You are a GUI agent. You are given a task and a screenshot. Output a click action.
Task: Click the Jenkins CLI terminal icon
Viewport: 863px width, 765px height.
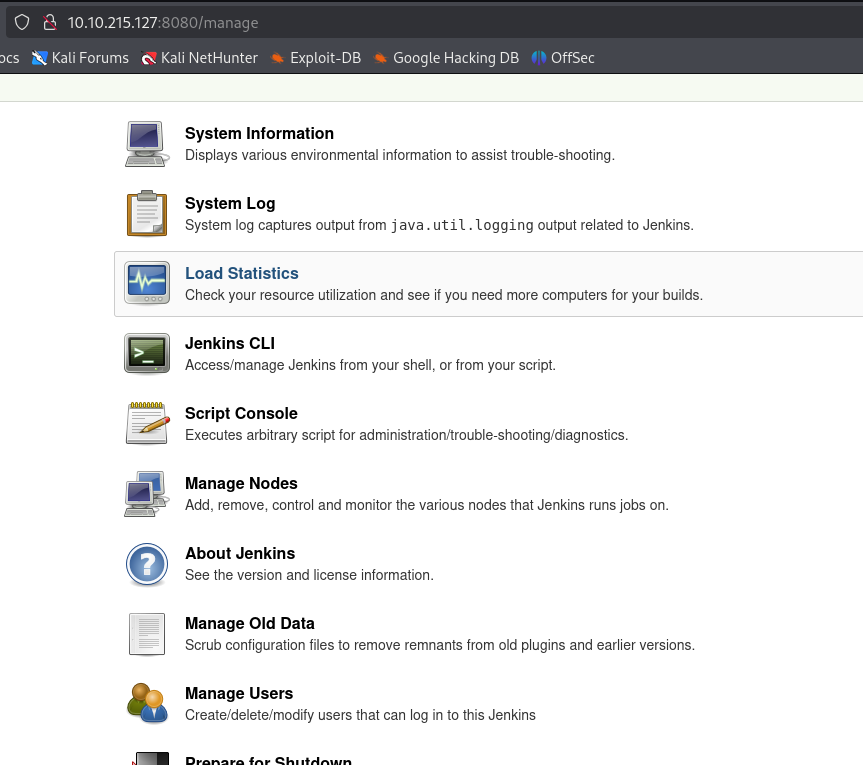click(x=147, y=354)
